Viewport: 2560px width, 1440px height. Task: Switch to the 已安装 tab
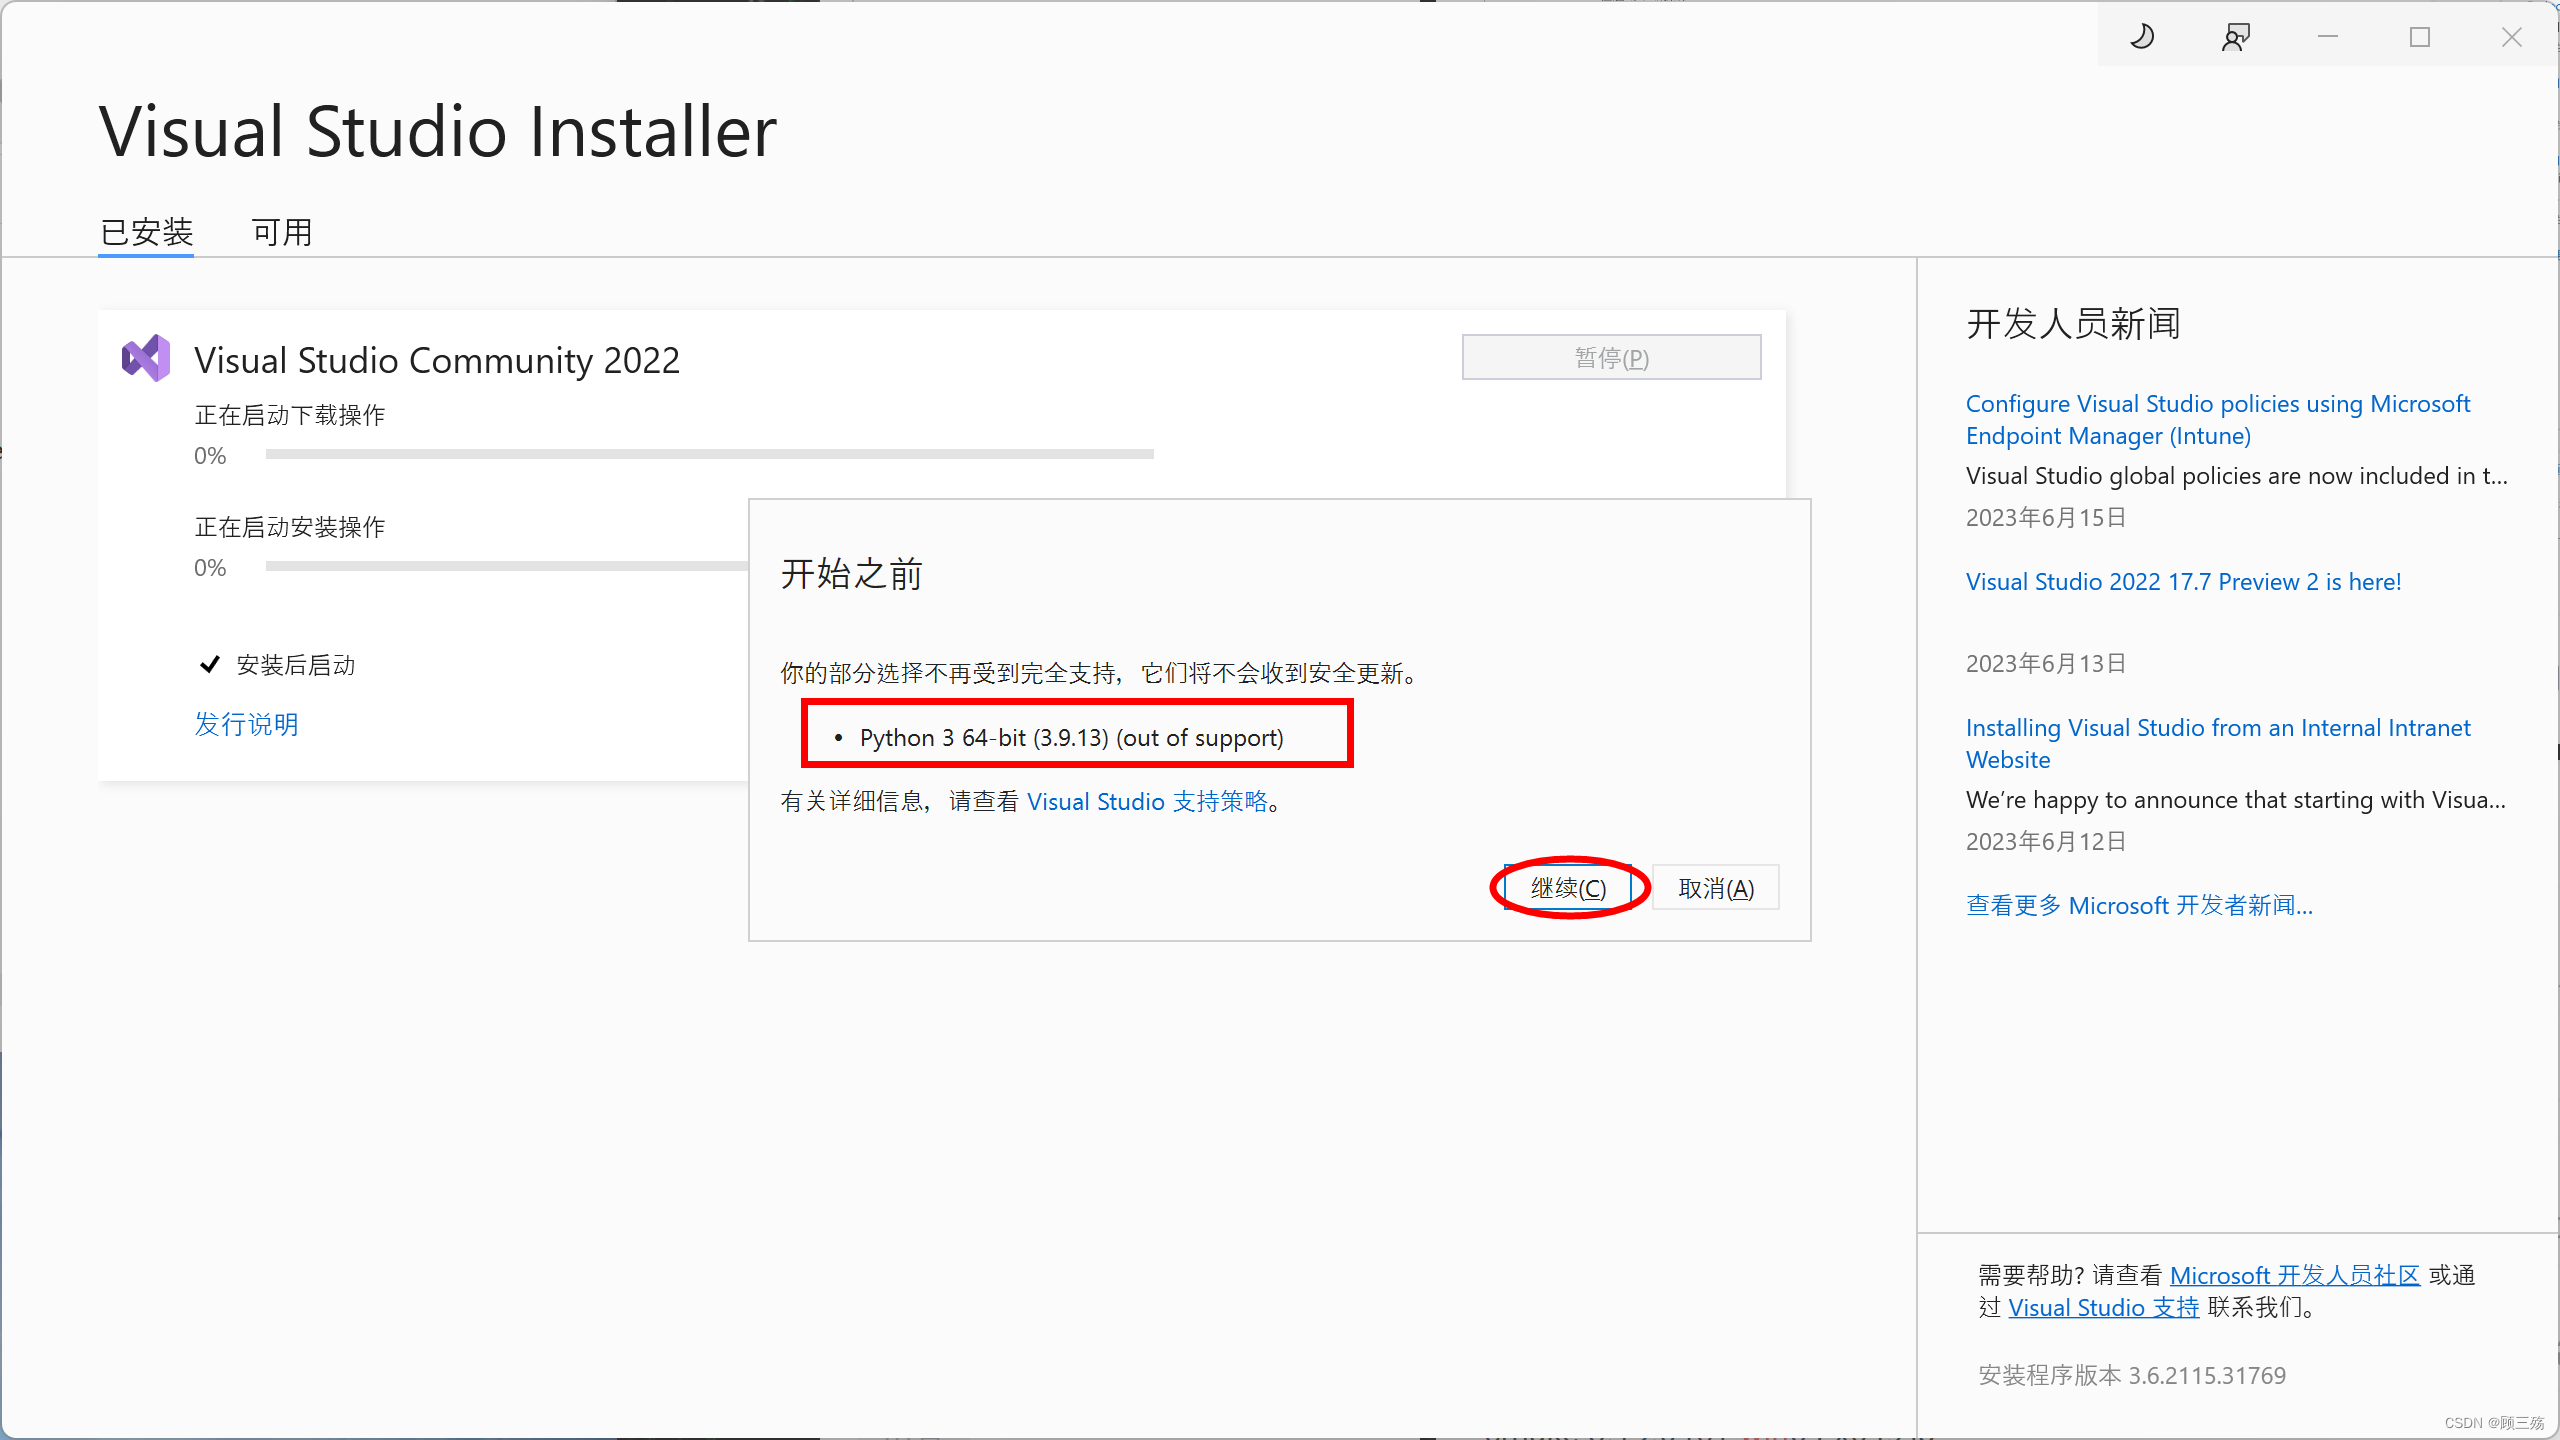pos(146,231)
